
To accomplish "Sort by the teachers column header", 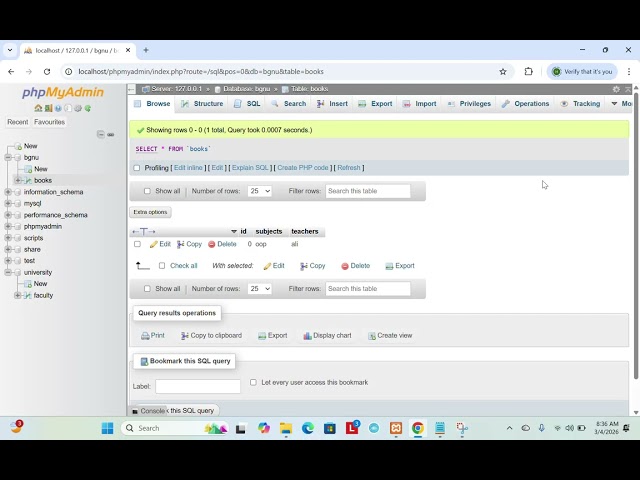I will pos(305,231).
